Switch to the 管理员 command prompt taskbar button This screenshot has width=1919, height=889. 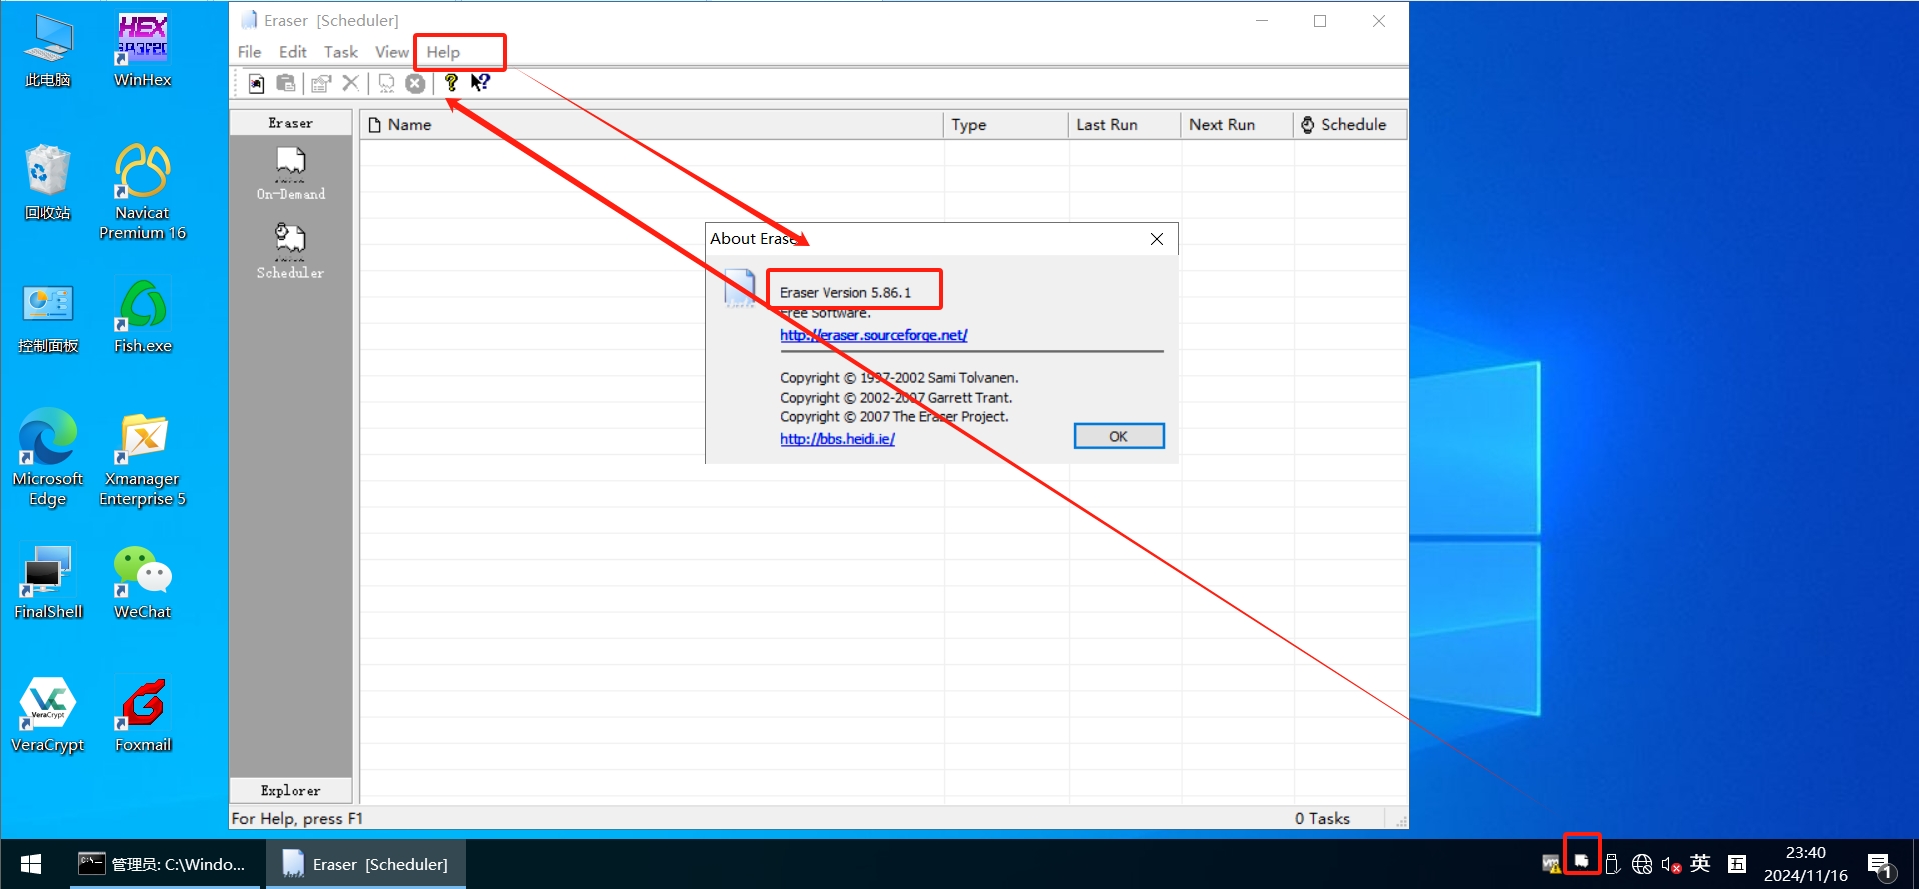tap(164, 864)
